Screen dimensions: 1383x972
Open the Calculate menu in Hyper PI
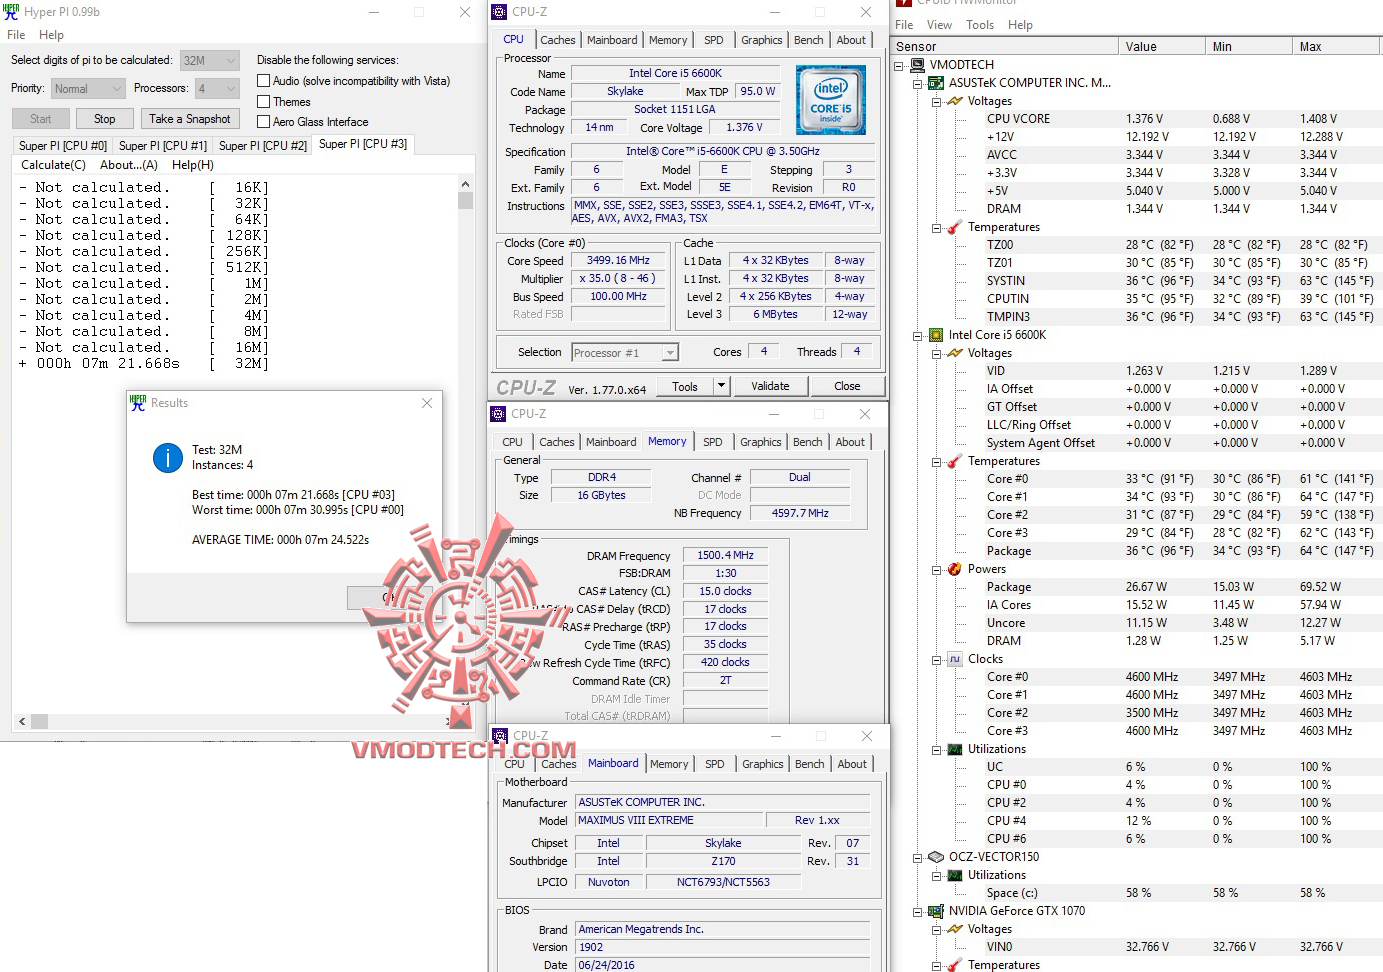coord(52,164)
